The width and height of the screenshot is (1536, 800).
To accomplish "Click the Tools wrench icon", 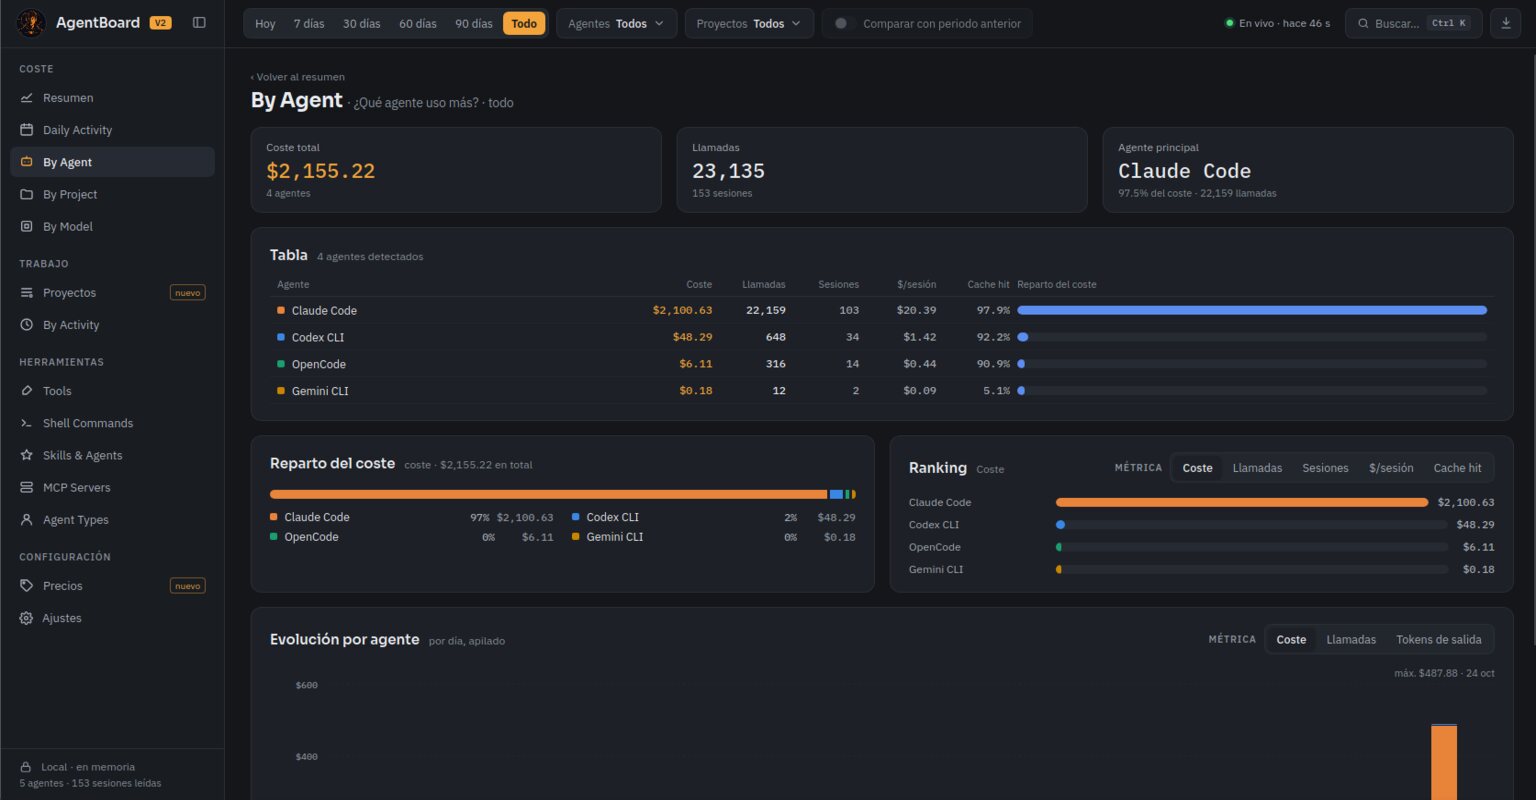I will [27, 391].
